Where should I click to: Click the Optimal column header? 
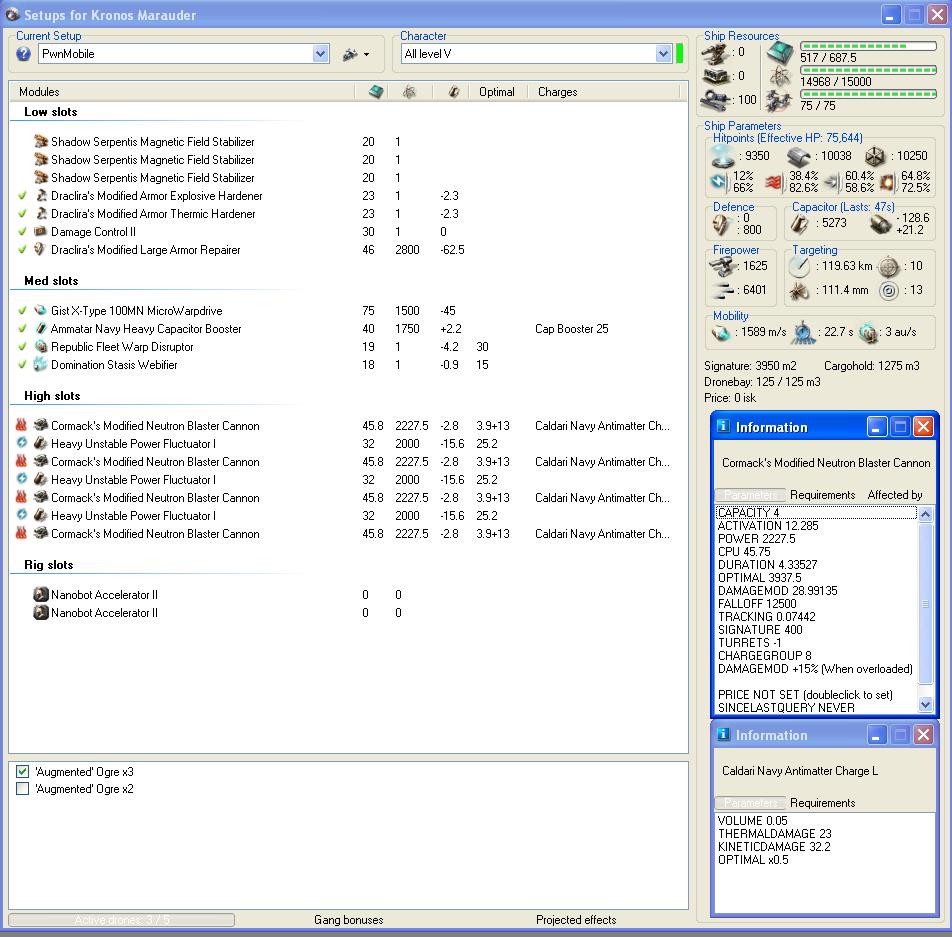point(496,92)
